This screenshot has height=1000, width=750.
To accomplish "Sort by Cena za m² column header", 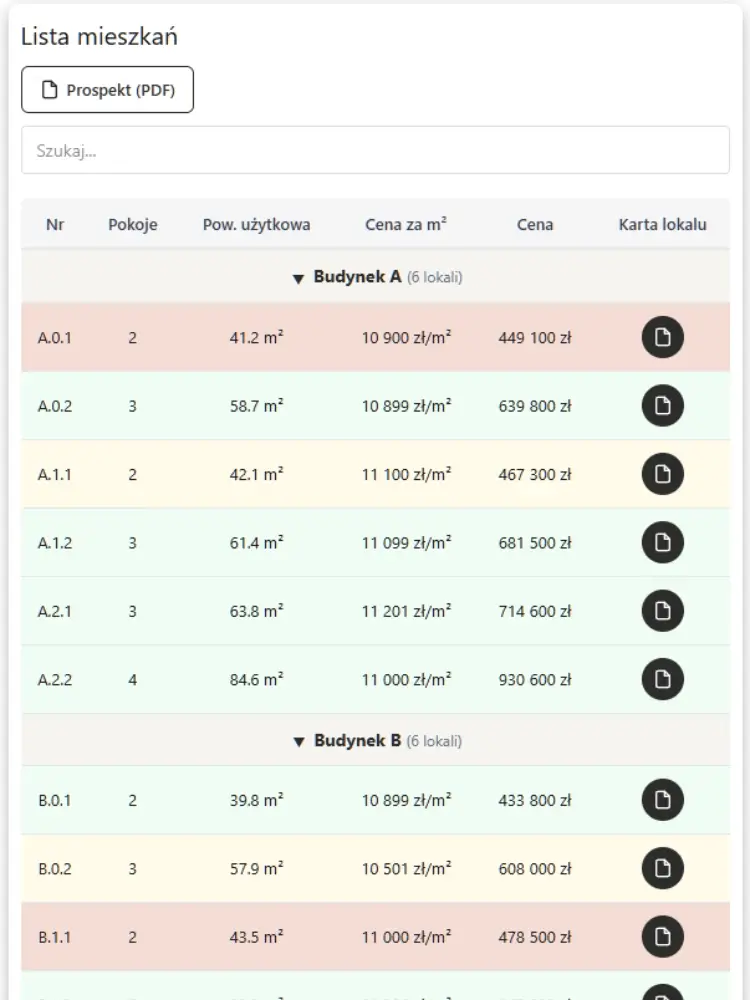I will pos(406,224).
